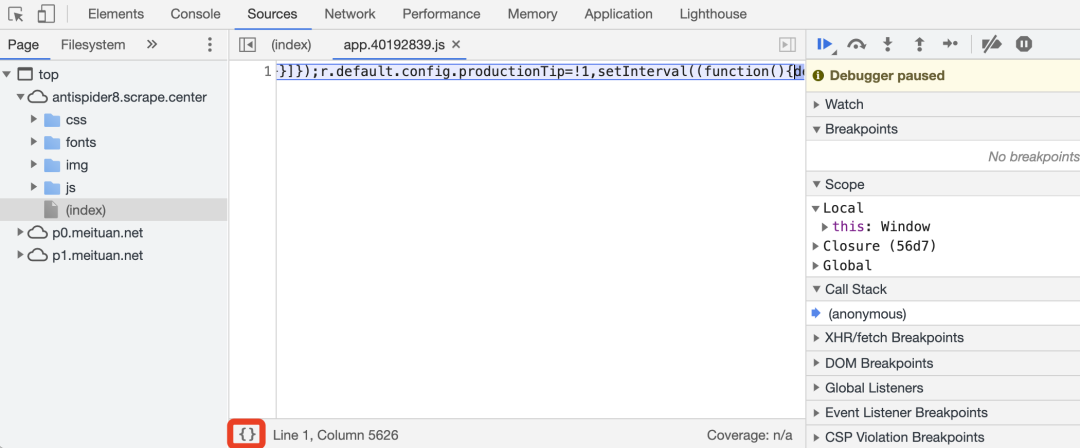Select the (index) file in tree

click(x=85, y=210)
